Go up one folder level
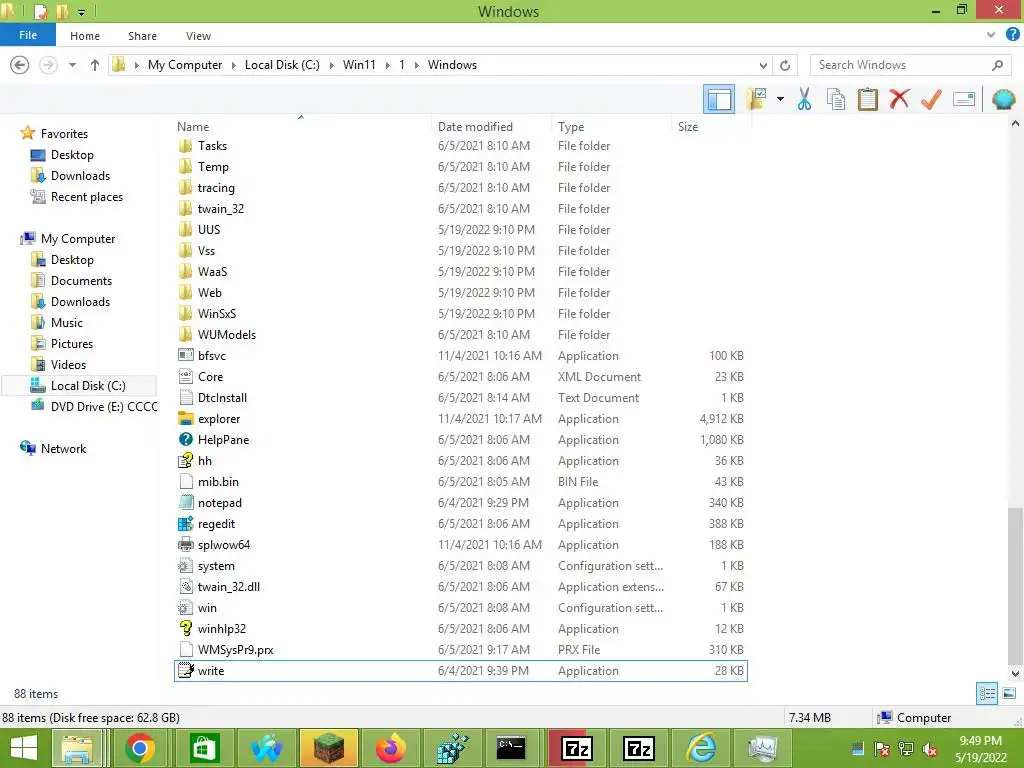Screen dimensions: 1024x768 pyautogui.click(x=95, y=65)
